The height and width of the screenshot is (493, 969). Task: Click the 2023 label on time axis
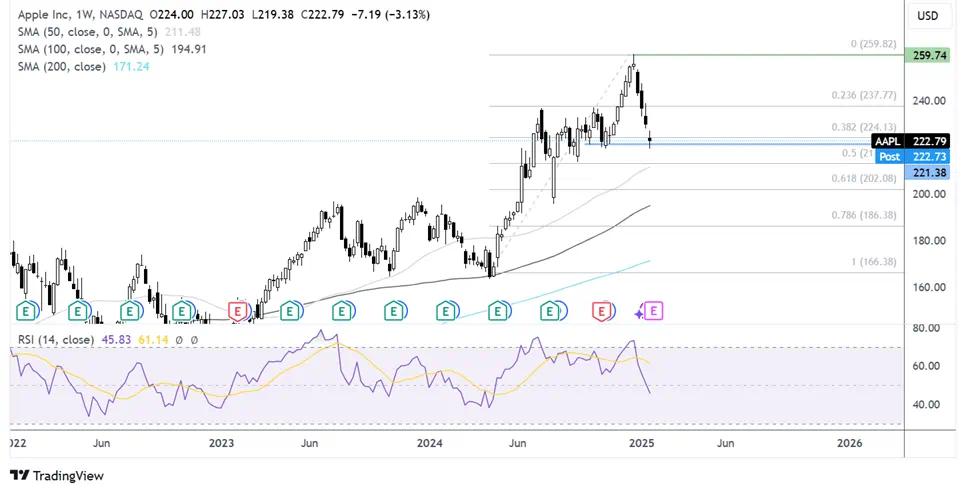pyautogui.click(x=221, y=443)
